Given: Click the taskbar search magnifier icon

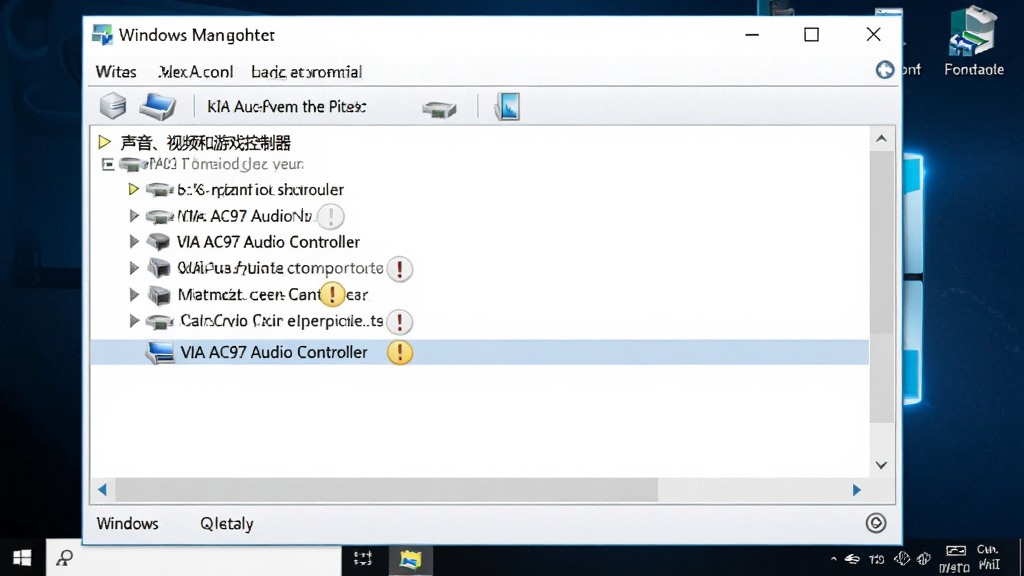Looking at the screenshot, I should point(64,558).
